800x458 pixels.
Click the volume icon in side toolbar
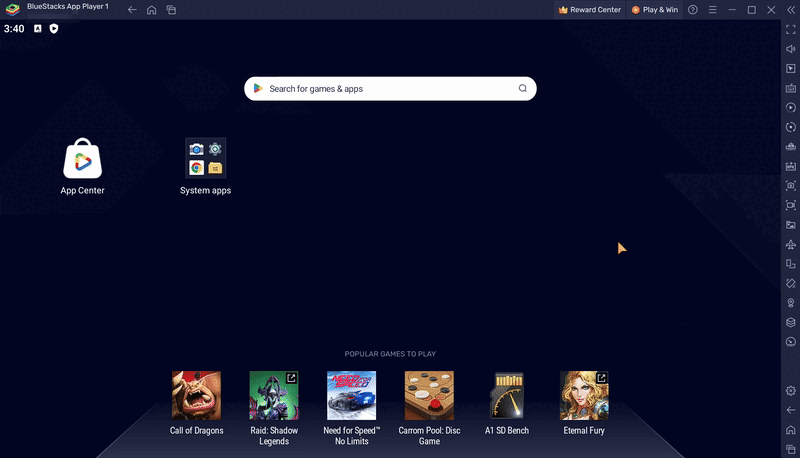click(791, 49)
